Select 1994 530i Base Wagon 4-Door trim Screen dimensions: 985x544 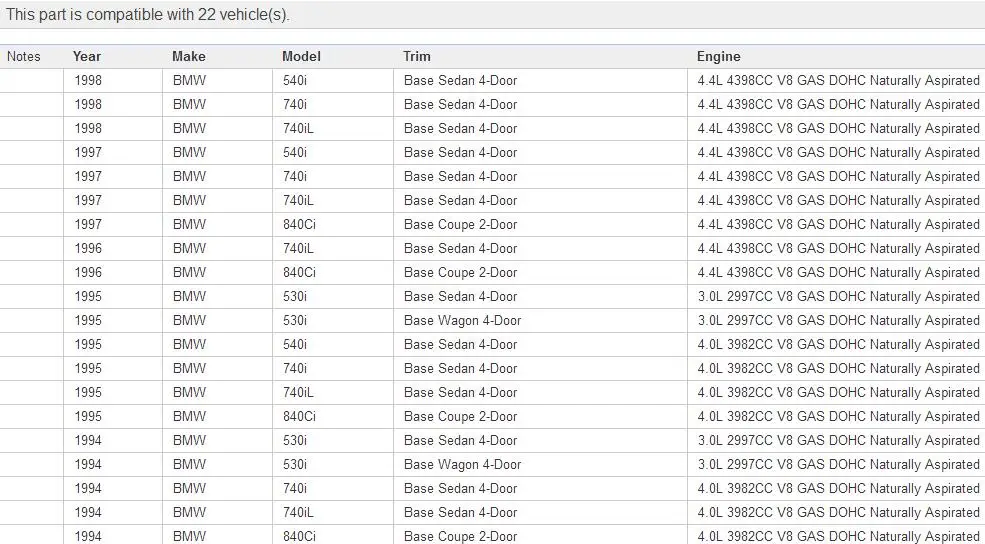coord(462,464)
